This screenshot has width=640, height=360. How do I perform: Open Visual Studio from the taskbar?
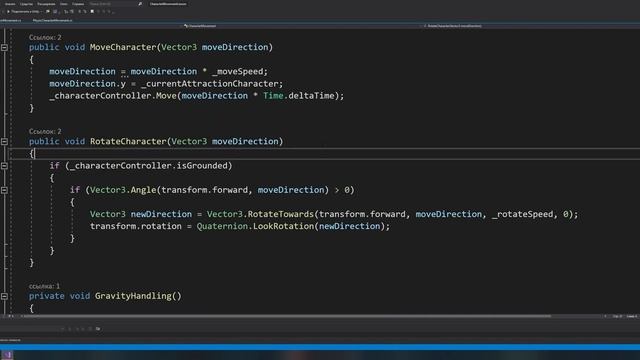[7, 355]
